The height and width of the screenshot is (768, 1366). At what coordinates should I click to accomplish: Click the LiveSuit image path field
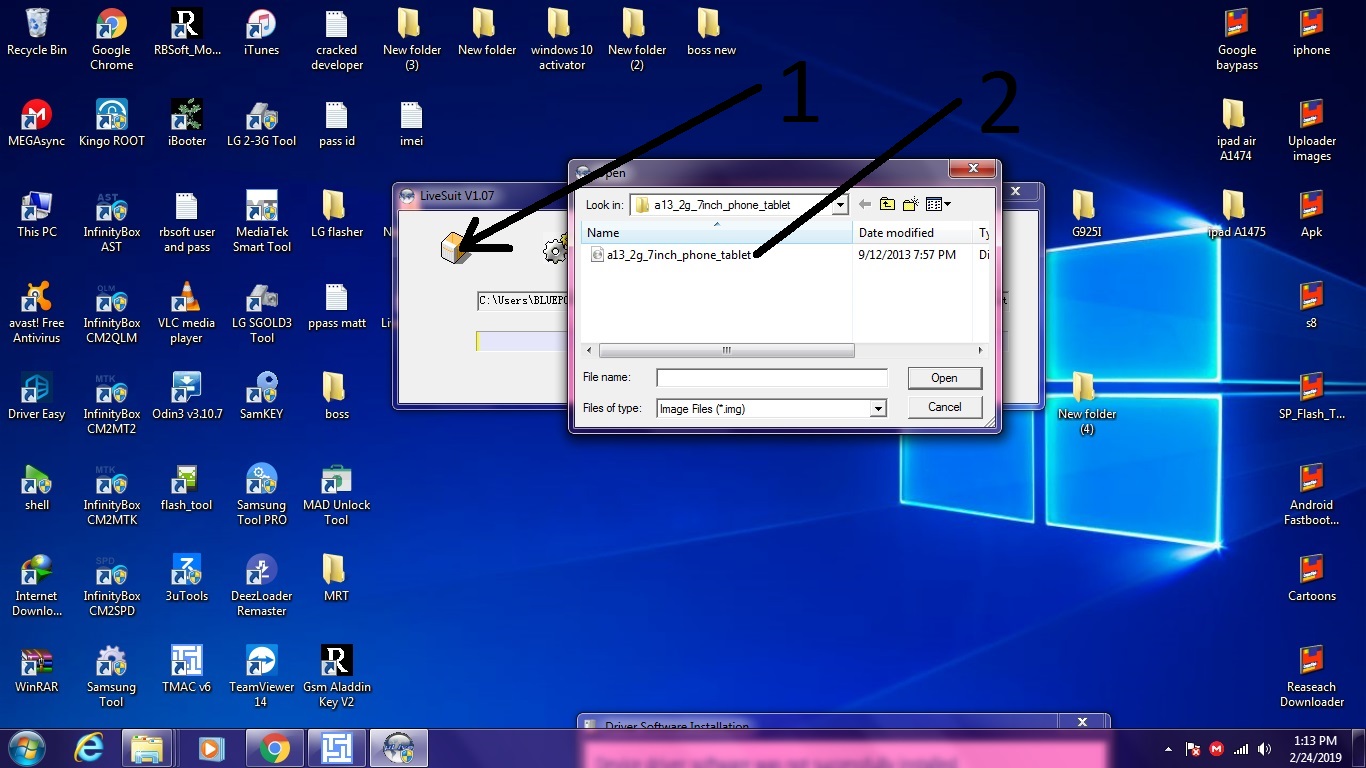tap(523, 300)
